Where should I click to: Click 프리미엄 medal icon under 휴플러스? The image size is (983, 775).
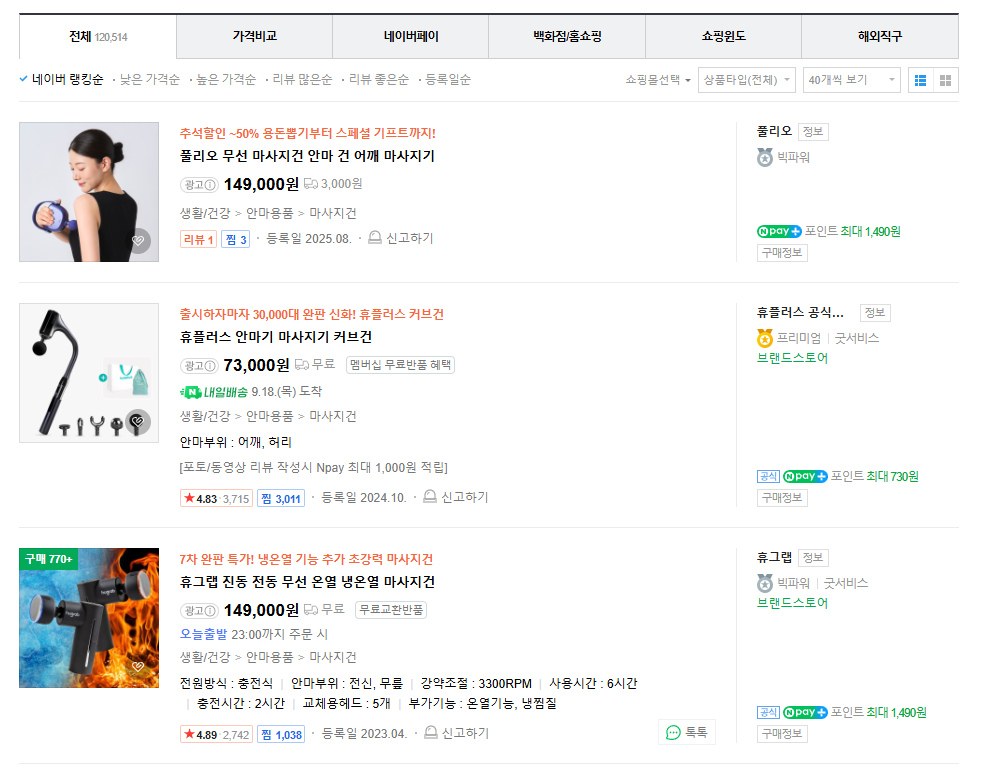[765, 338]
